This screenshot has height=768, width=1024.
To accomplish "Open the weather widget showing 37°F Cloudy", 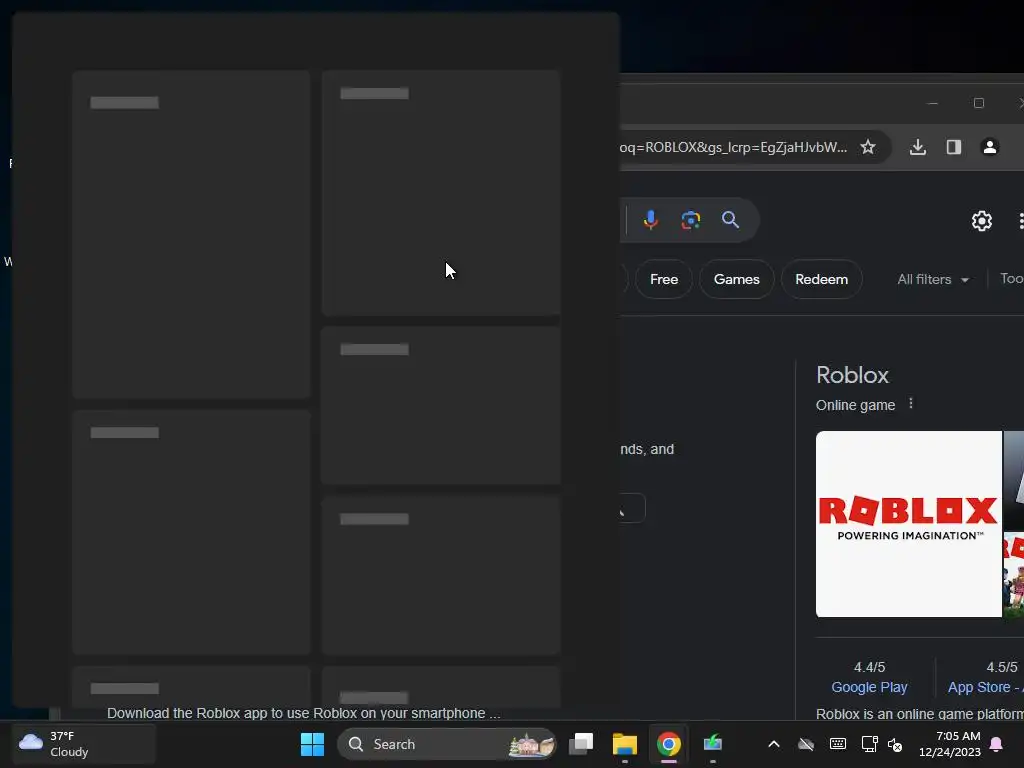I will click(x=84, y=744).
